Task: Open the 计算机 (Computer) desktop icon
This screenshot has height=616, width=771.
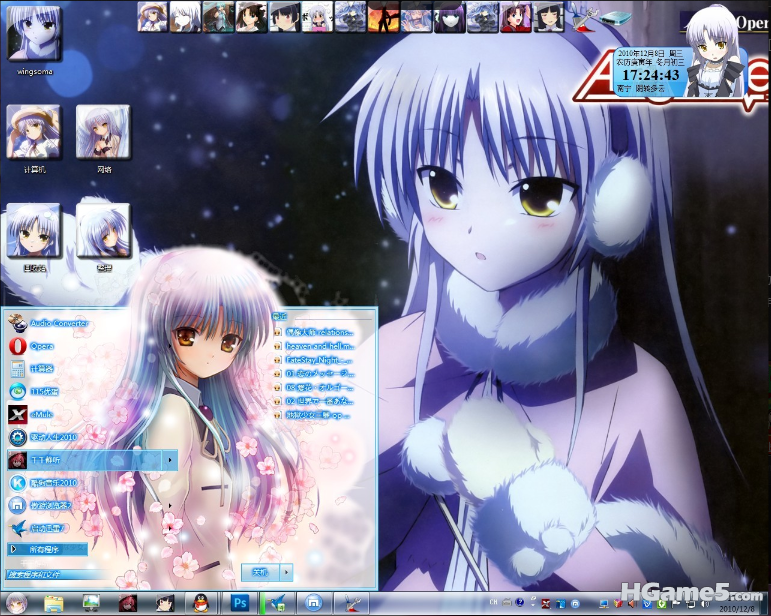Action: pos(34,132)
